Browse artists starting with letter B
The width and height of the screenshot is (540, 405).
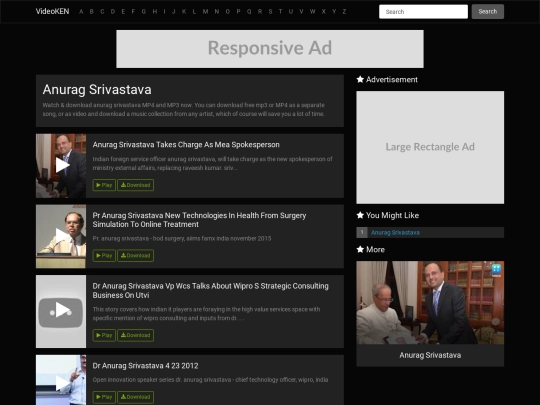(x=92, y=12)
